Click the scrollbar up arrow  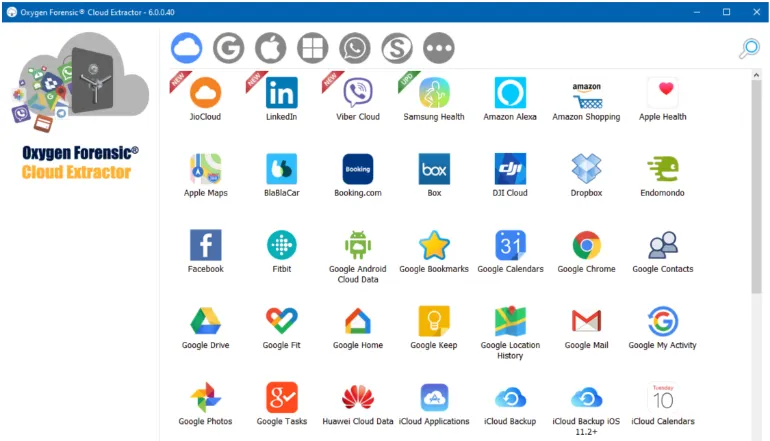(x=756, y=75)
